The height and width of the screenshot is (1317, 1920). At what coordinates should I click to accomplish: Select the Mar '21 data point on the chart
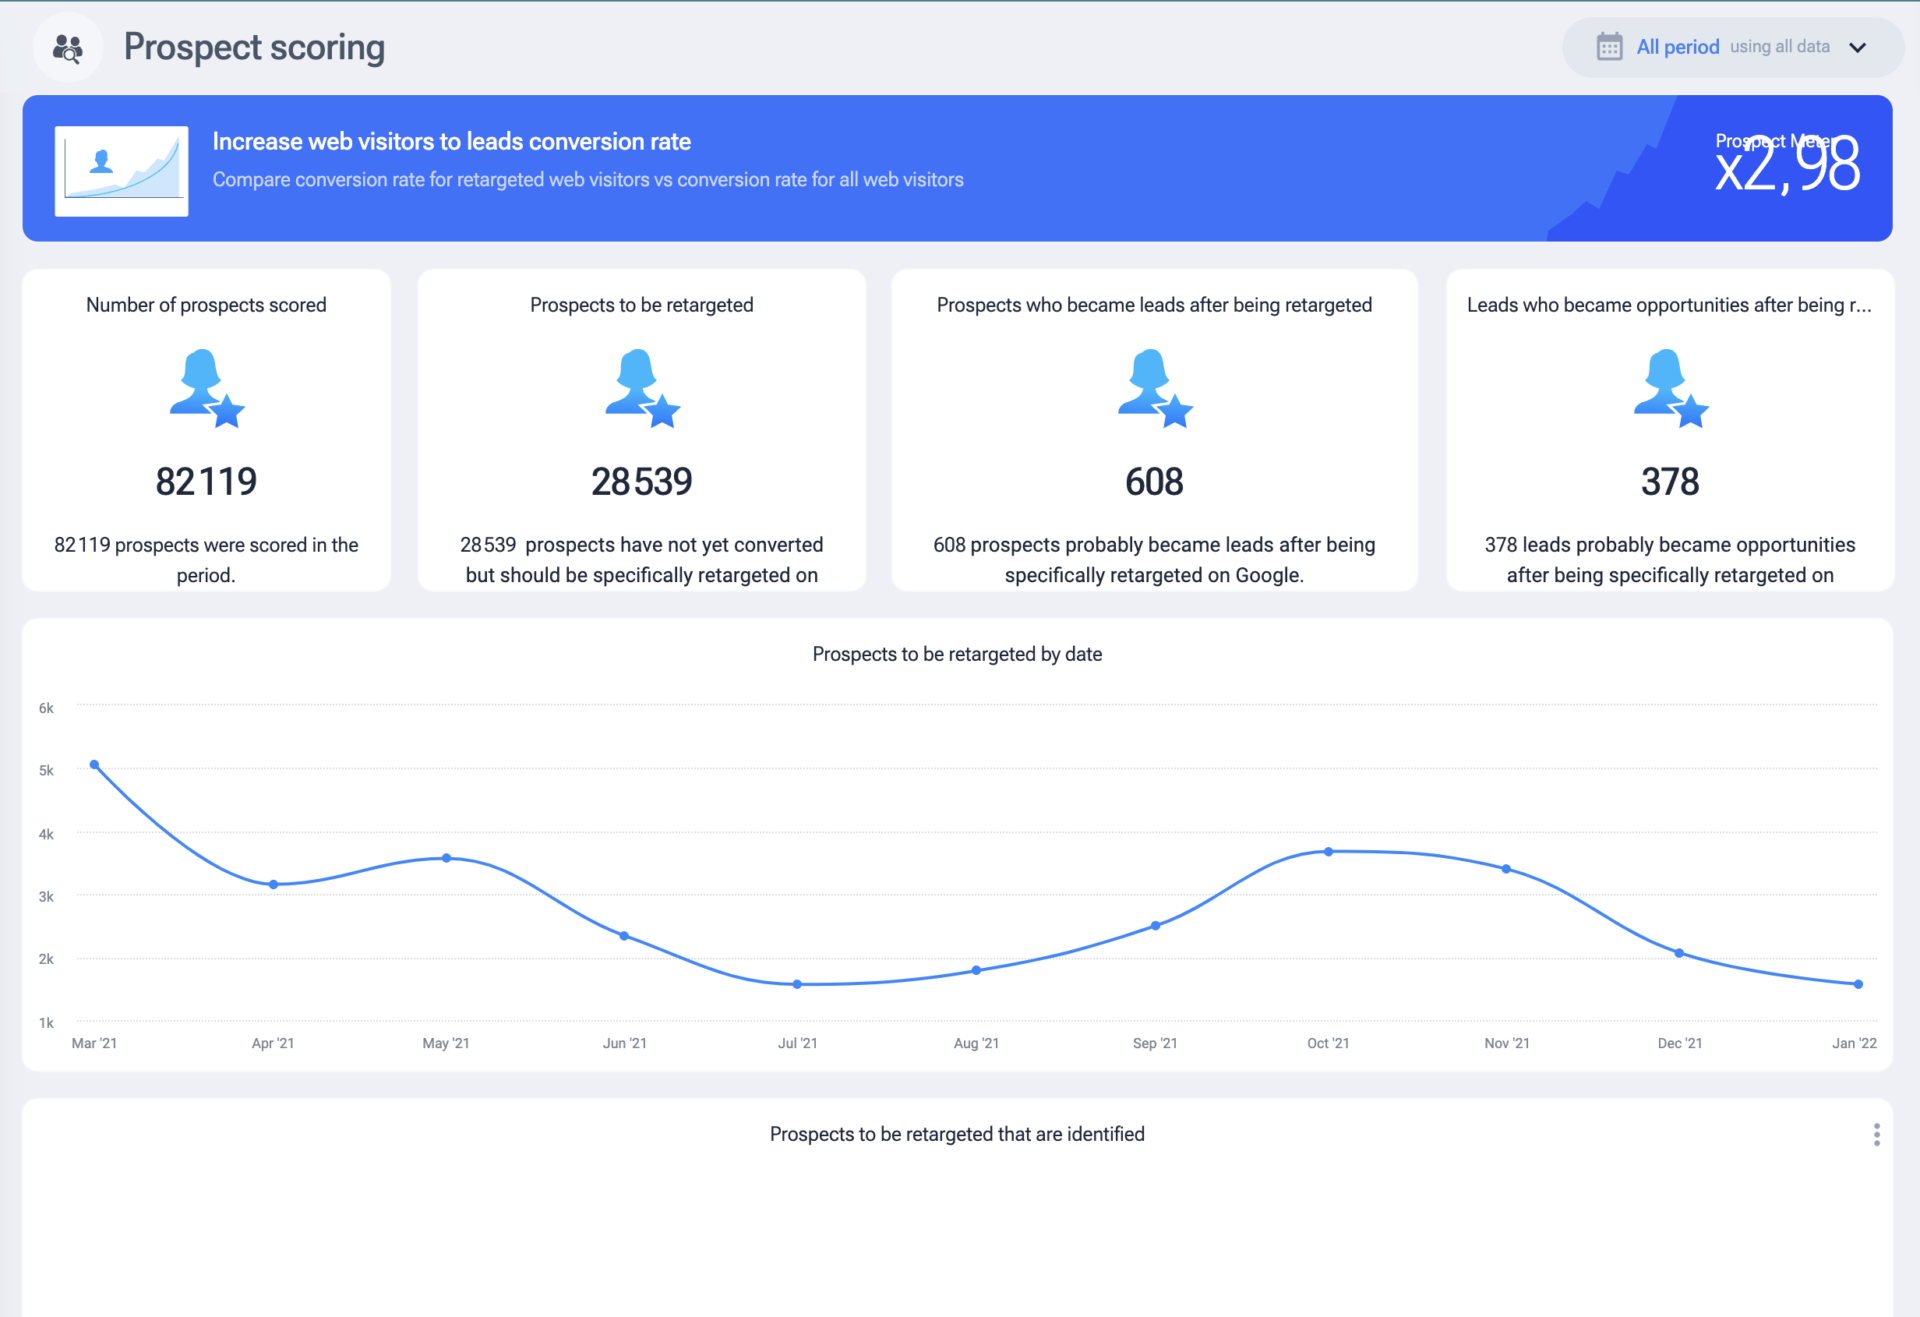click(95, 765)
